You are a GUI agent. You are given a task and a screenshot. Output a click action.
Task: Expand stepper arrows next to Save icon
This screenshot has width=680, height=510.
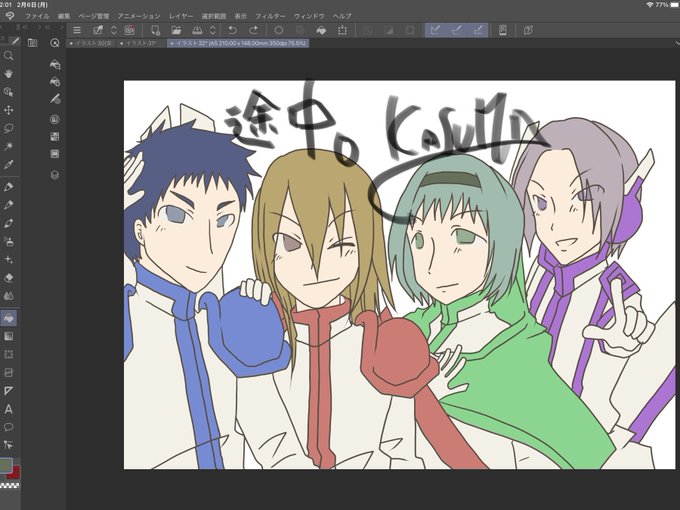pyautogui.click(x=212, y=30)
